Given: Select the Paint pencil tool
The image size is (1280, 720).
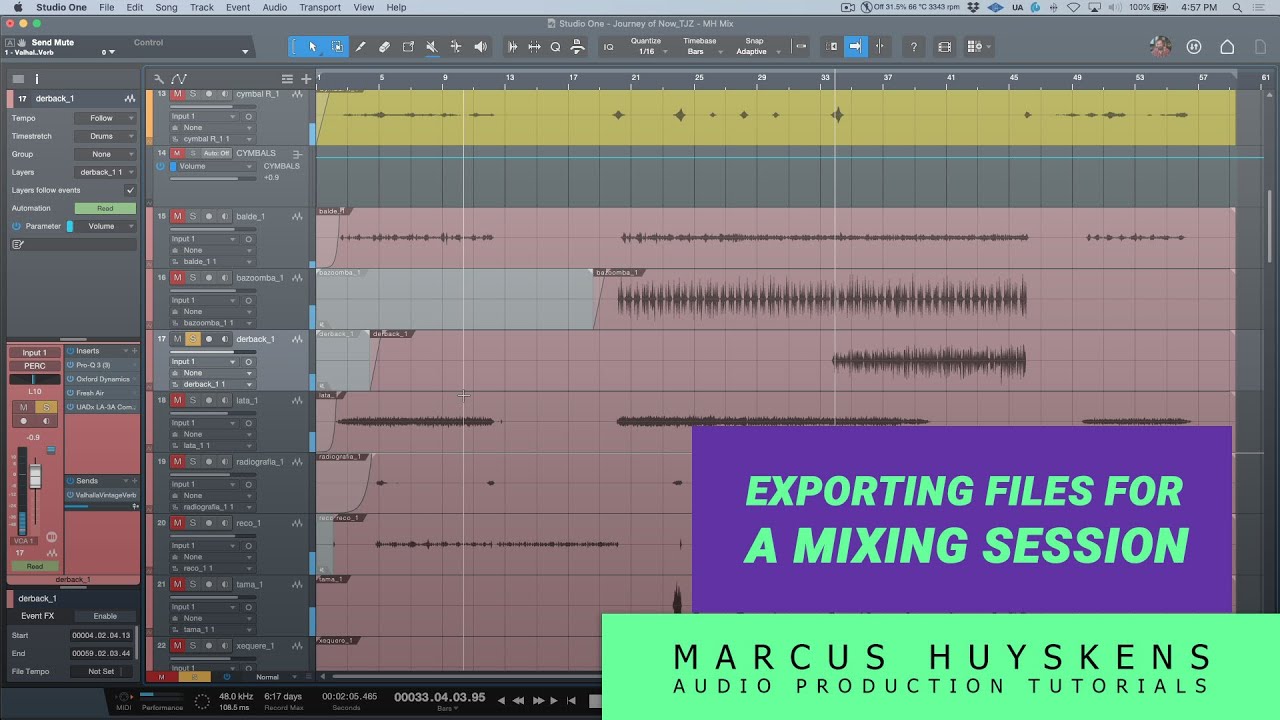Looking at the screenshot, I should click(x=361, y=47).
